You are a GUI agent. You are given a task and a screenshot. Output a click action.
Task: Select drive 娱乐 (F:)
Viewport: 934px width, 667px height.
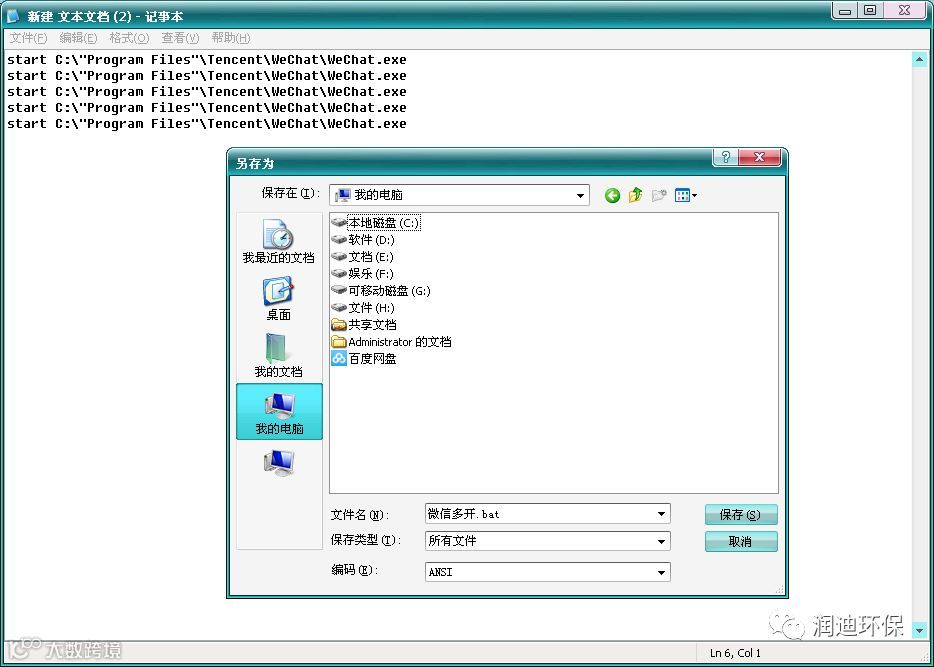coord(363,274)
